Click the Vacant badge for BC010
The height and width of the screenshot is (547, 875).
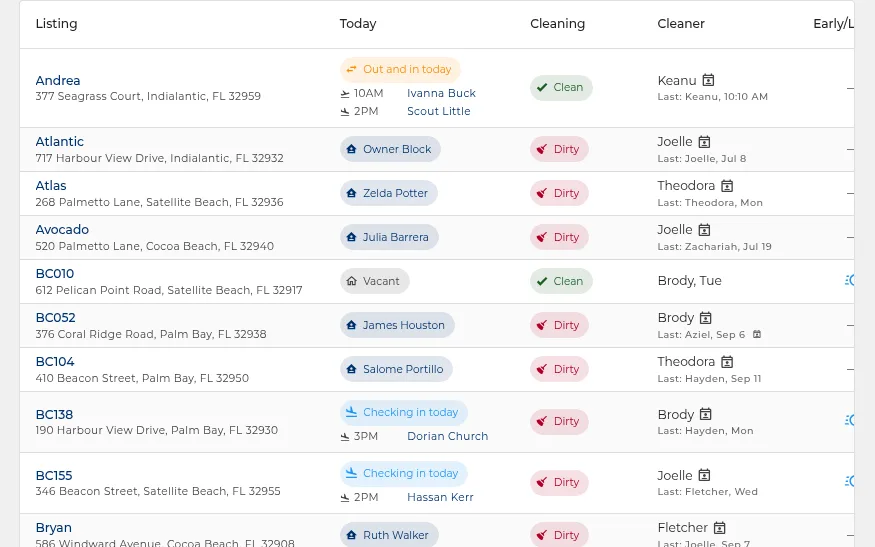374,281
